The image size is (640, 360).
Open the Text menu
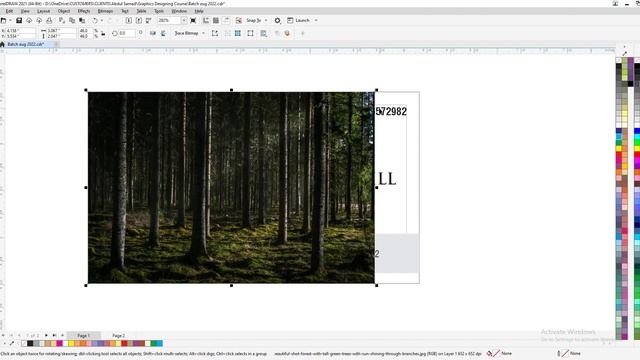[x=125, y=11]
